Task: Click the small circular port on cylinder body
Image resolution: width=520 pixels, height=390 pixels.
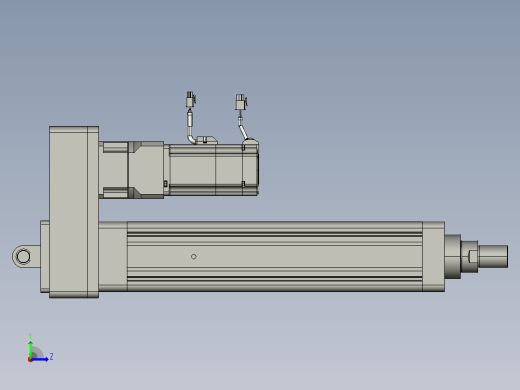Action: pyautogui.click(x=194, y=256)
